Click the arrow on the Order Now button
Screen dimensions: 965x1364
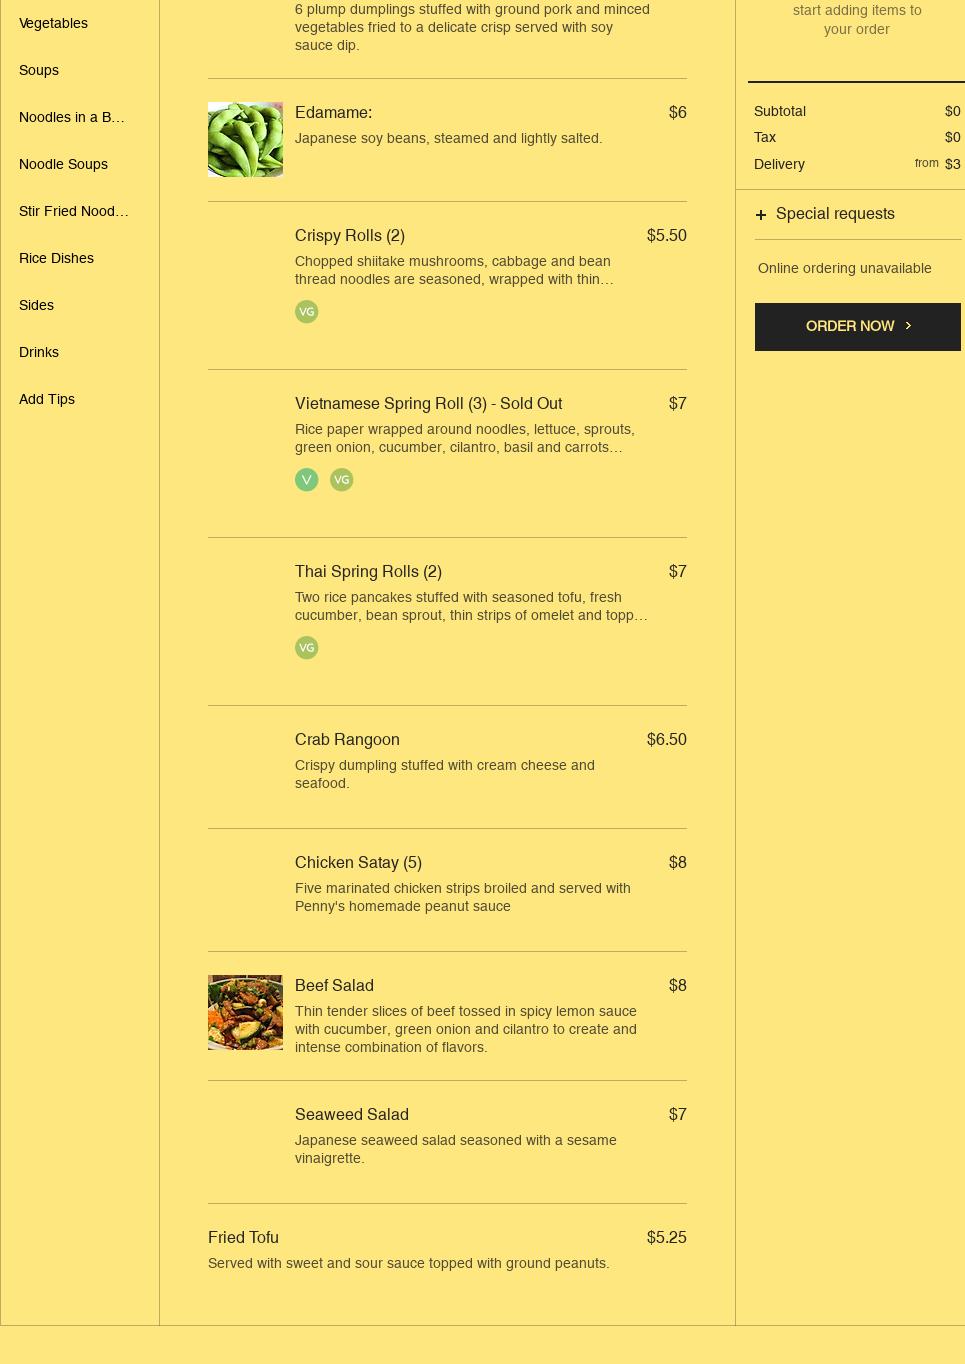(x=908, y=326)
